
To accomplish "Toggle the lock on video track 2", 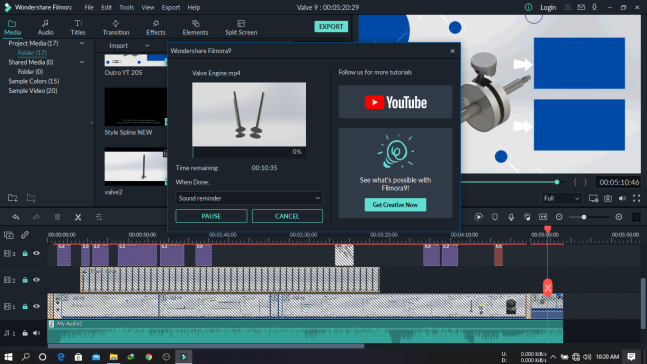I will pos(25,280).
